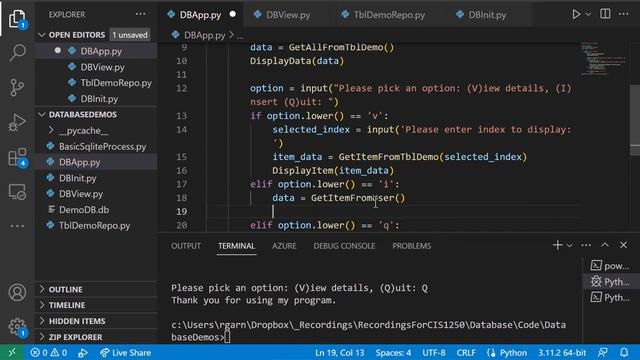Close the terminal panel
The width and height of the screenshot is (640, 360).
coord(623,245)
